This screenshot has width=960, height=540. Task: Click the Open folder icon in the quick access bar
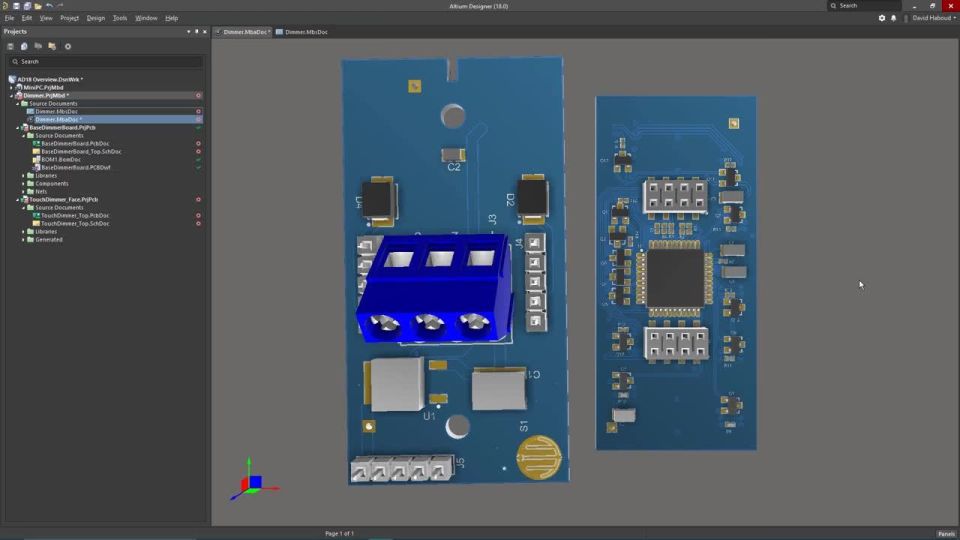[x=38, y=6]
